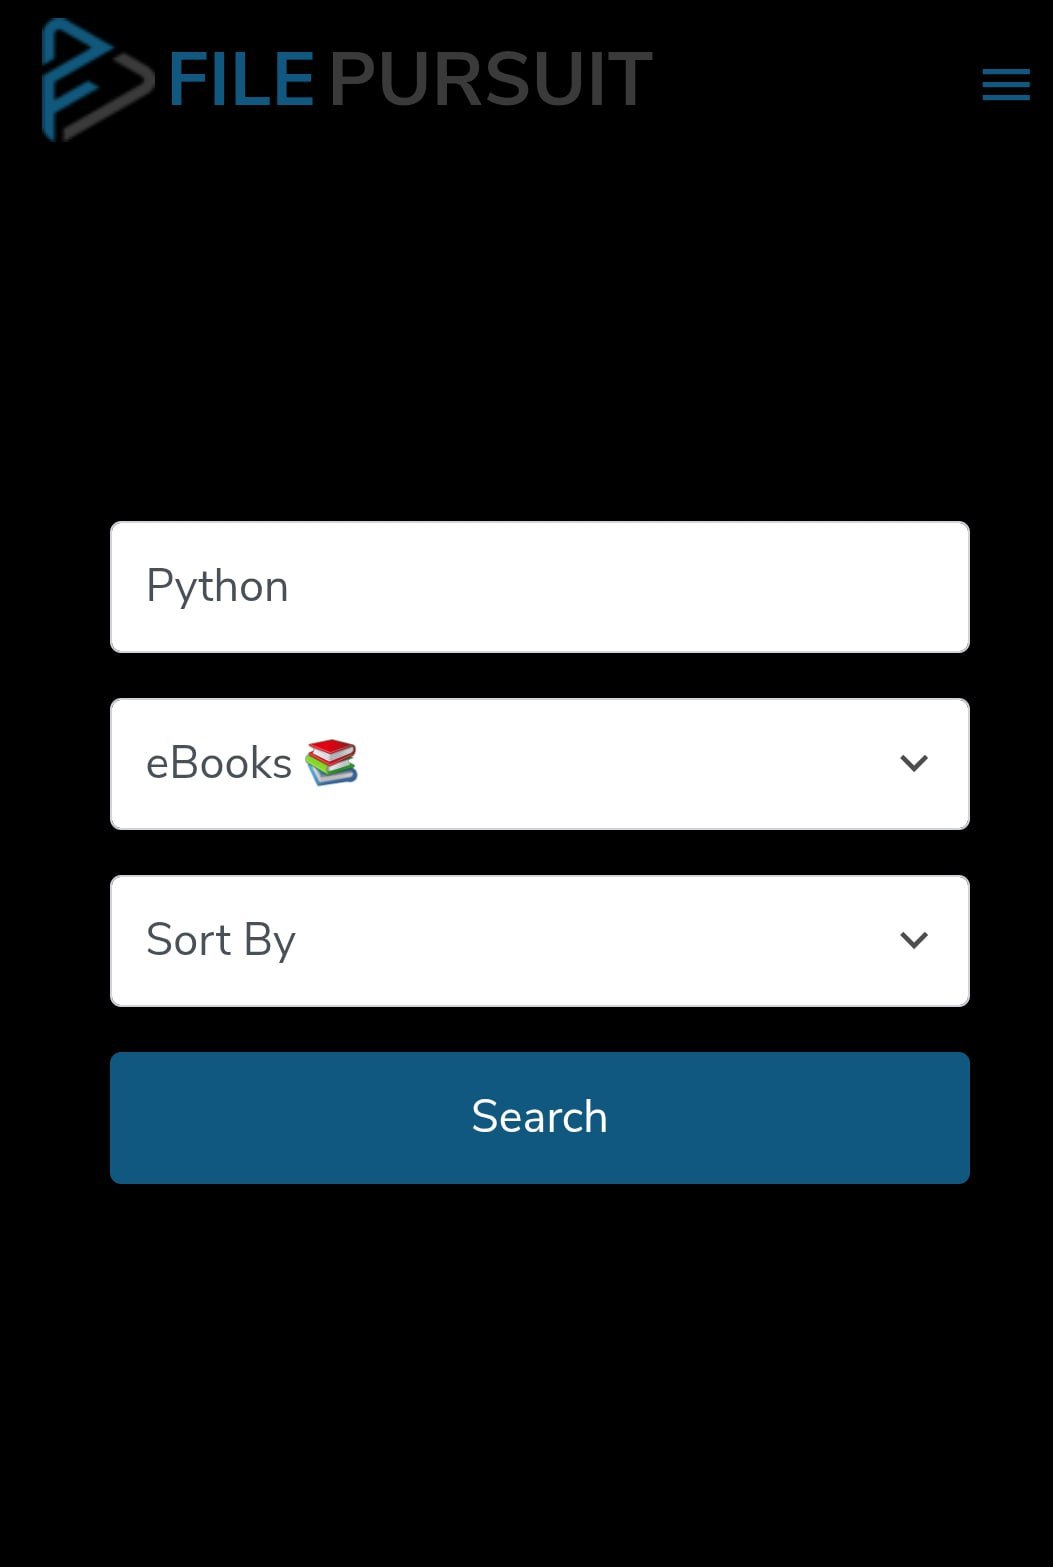Click the chevron arrow on Sort By selector

[914, 940]
